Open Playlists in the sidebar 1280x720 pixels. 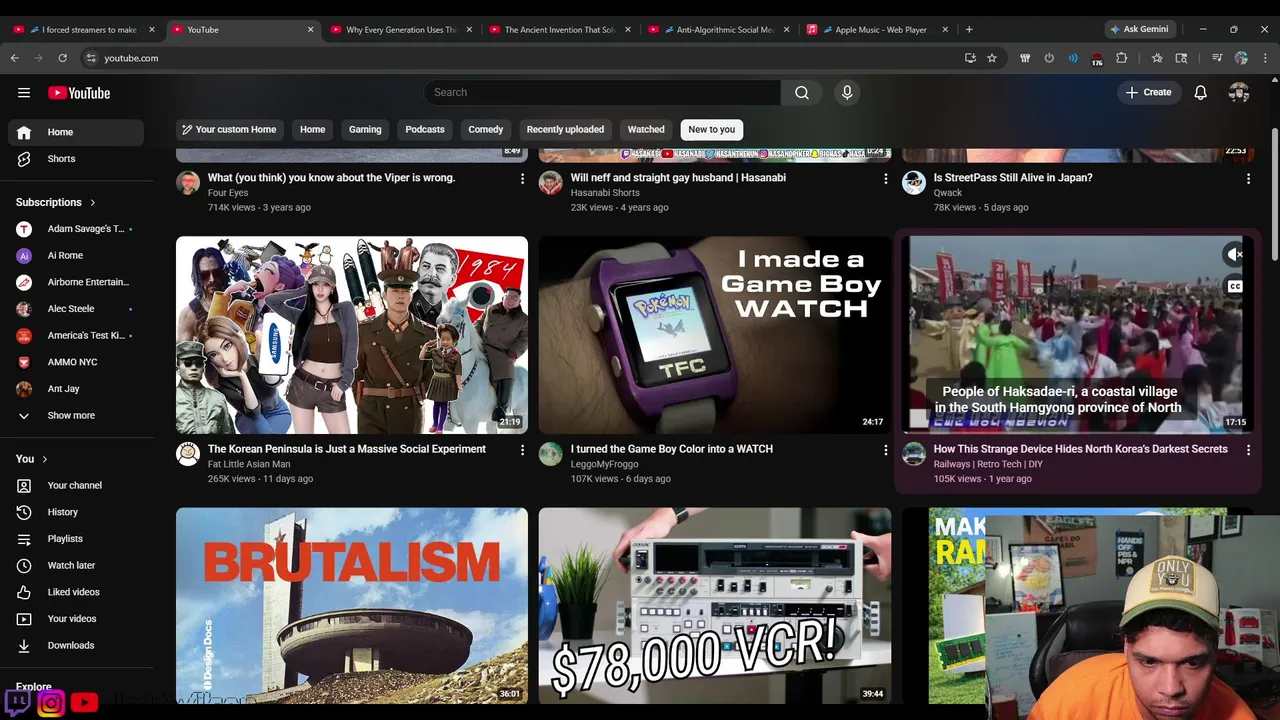click(x=76, y=539)
